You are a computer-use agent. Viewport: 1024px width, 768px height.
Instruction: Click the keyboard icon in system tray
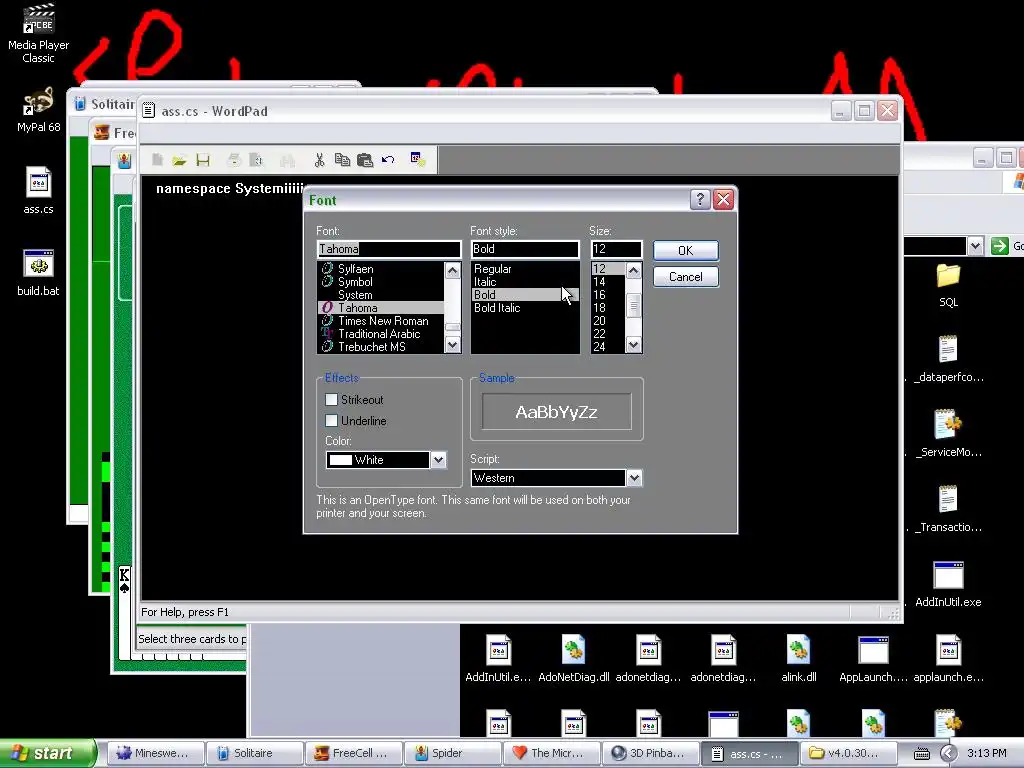pos(921,754)
